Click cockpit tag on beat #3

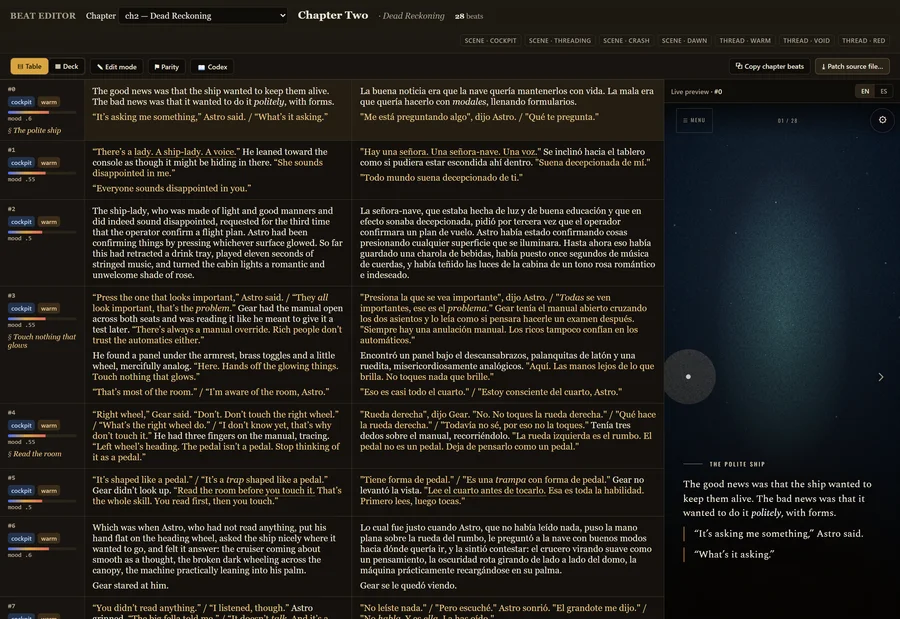(x=21, y=308)
